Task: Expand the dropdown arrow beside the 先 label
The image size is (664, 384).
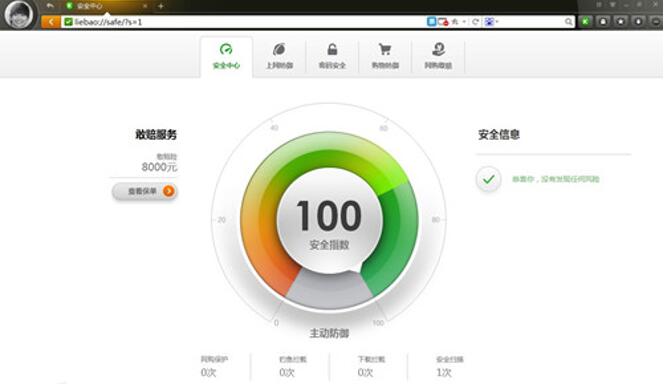Action: (464, 22)
